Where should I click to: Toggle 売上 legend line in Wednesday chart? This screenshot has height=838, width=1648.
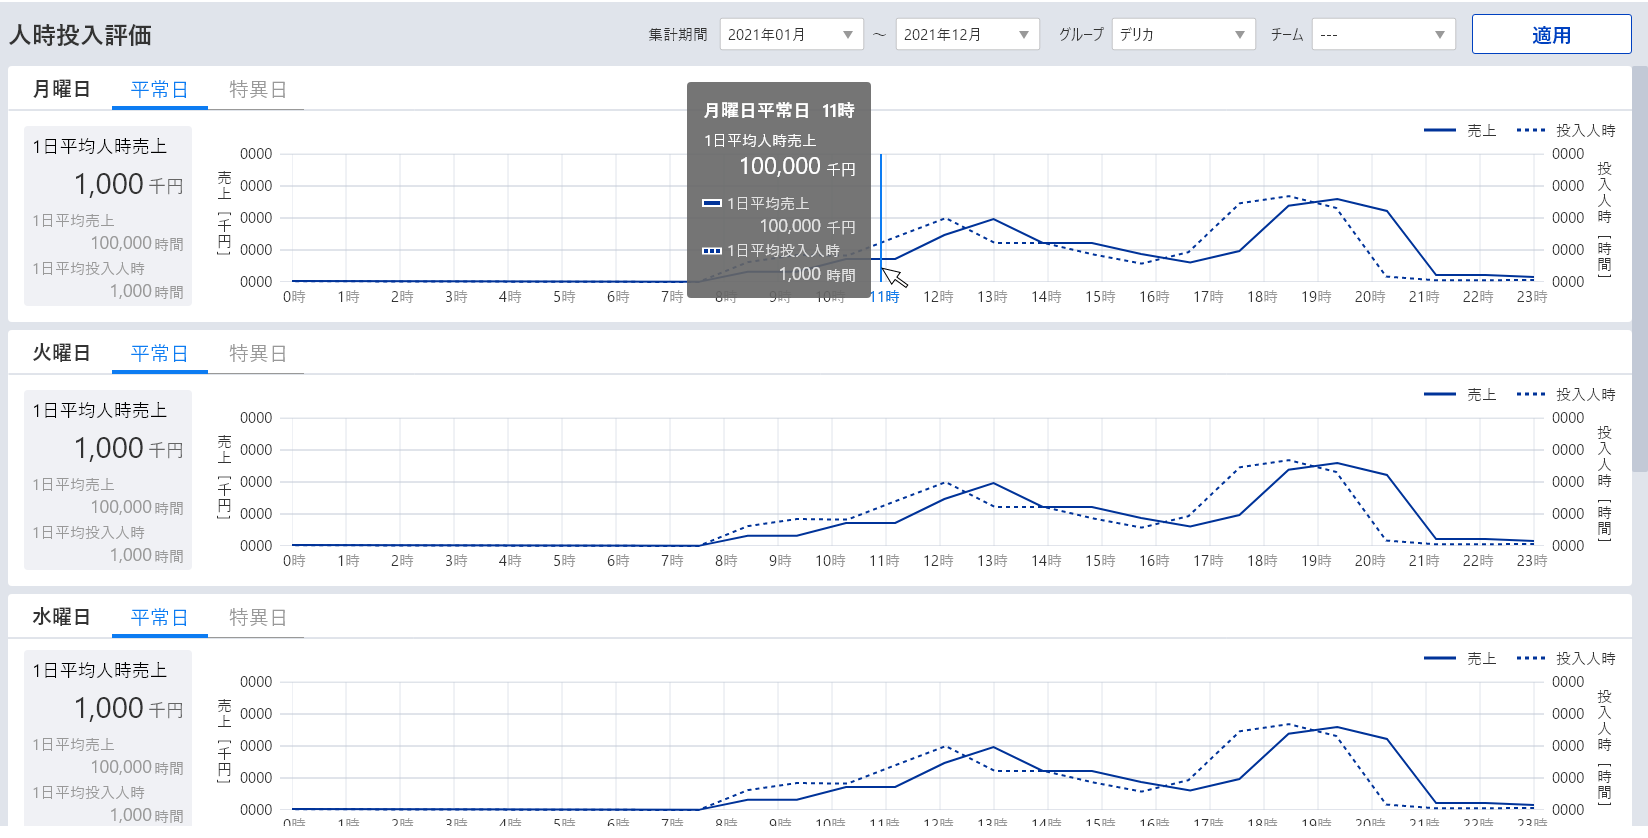[x=1461, y=659]
